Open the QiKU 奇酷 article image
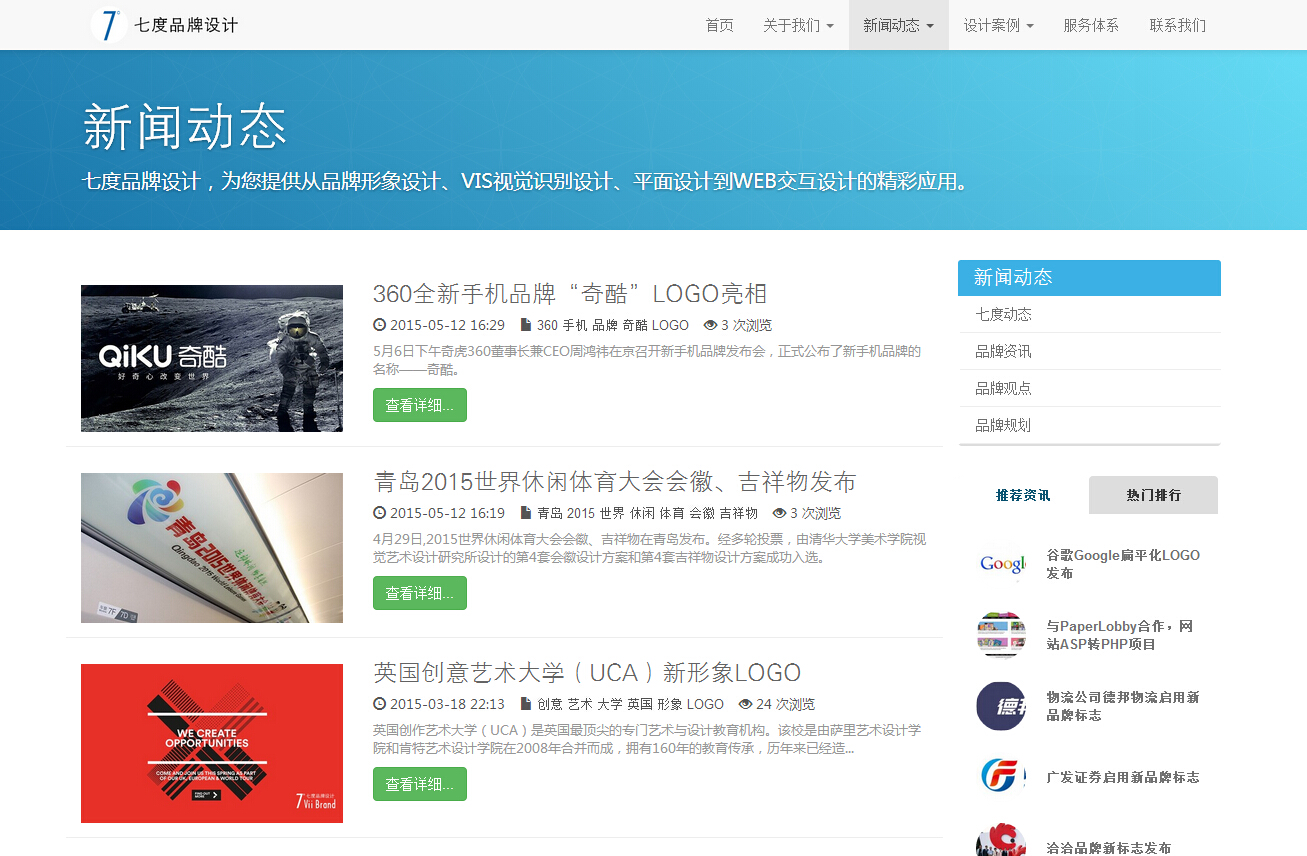The height and width of the screenshot is (856, 1307). [x=212, y=358]
